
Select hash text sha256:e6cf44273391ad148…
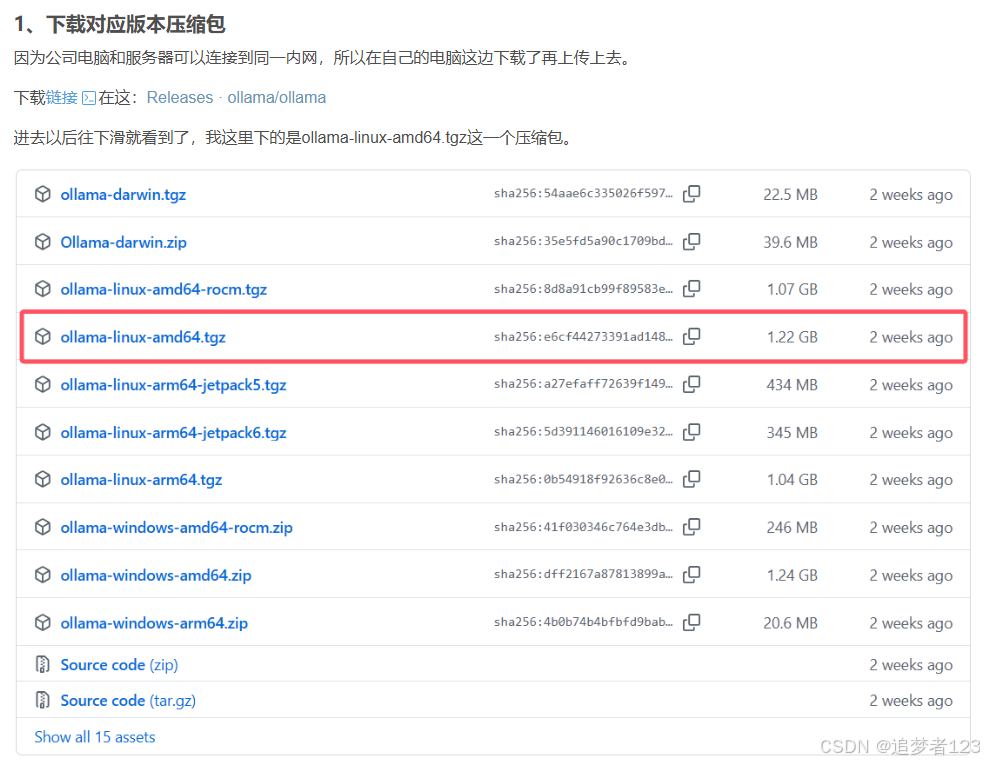click(583, 336)
